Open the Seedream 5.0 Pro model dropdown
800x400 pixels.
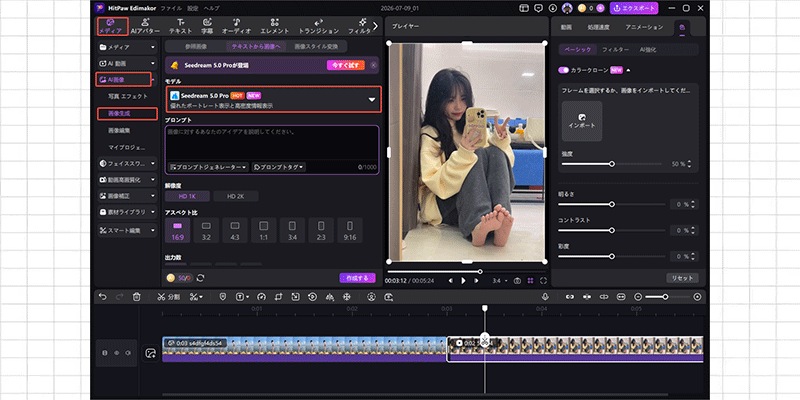coord(274,99)
